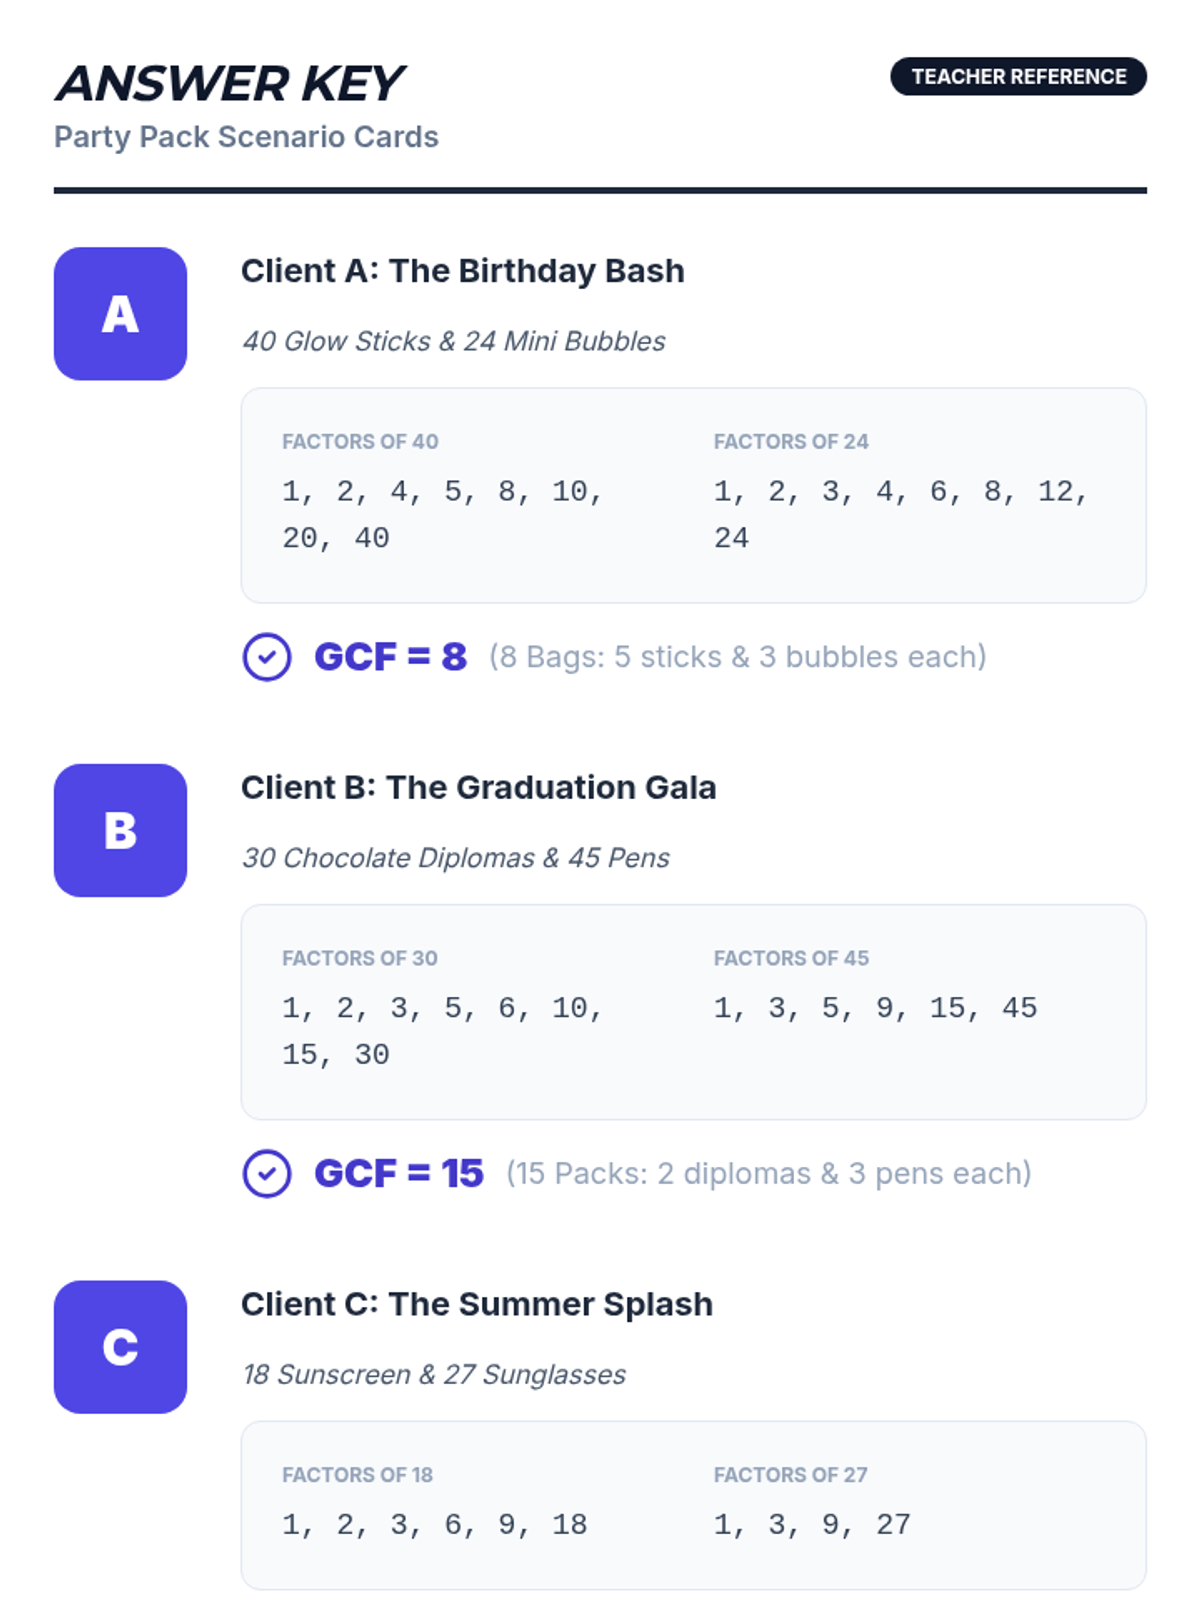Click the Factors of 24 label
1200x1600 pixels.
pyautogui.click(x=791, y=442)
